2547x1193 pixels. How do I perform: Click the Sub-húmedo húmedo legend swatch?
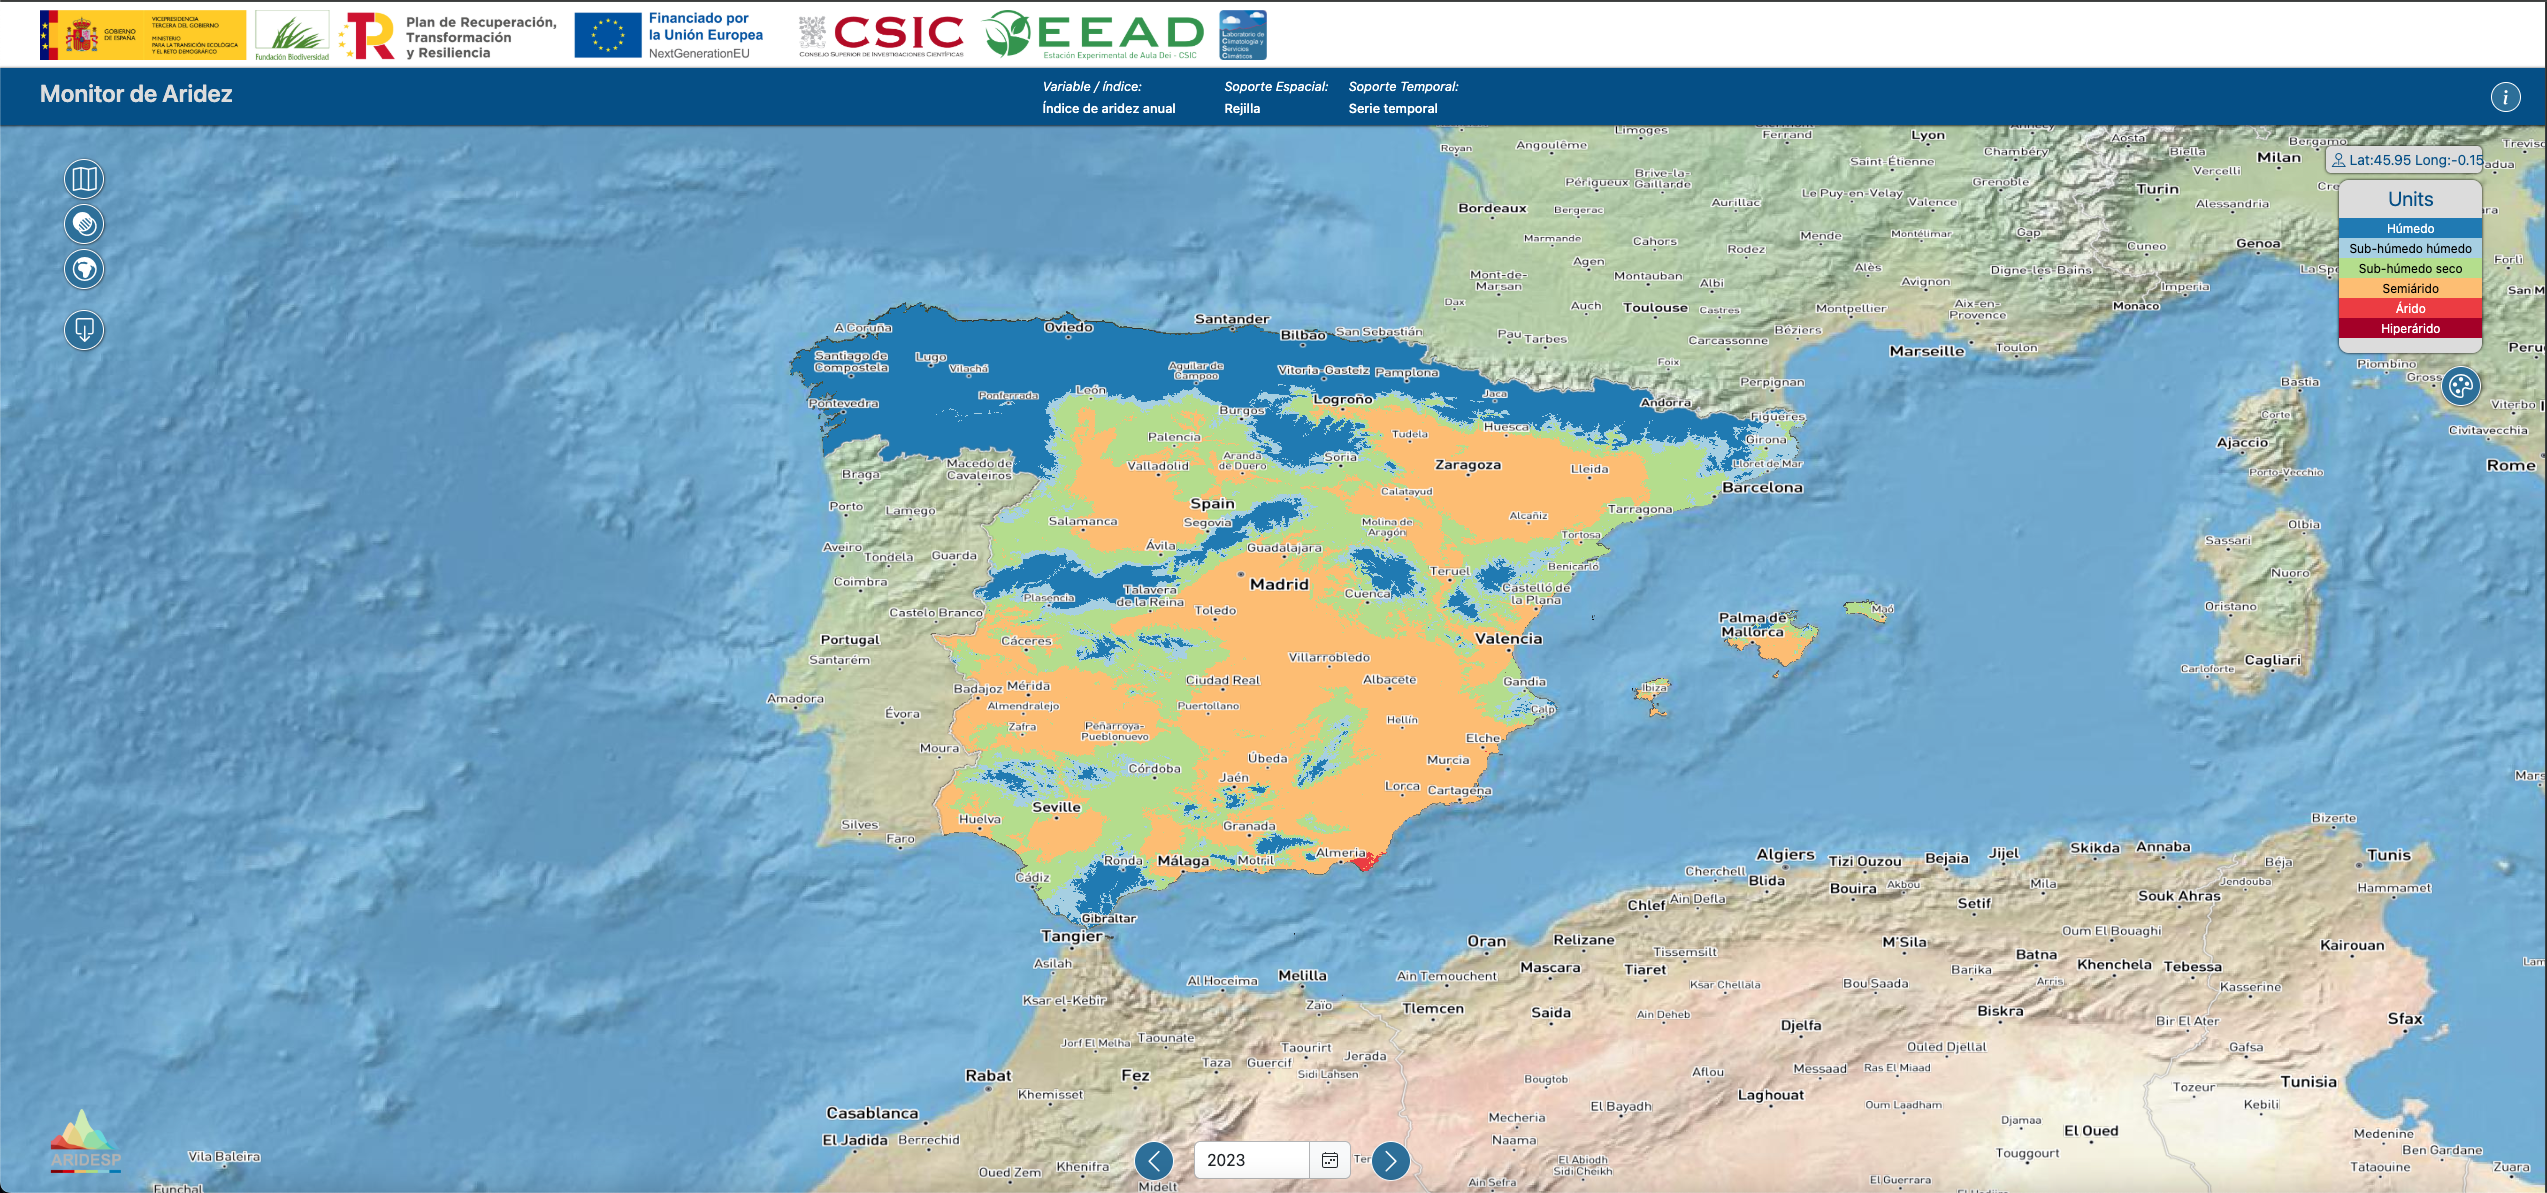[2410, 249]
